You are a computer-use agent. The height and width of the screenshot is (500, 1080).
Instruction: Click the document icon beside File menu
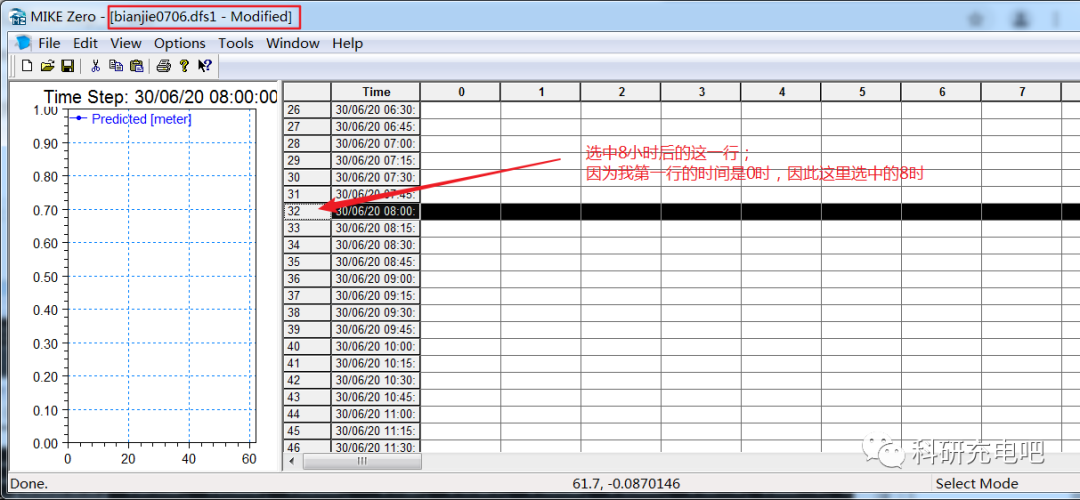coord(23,43)
